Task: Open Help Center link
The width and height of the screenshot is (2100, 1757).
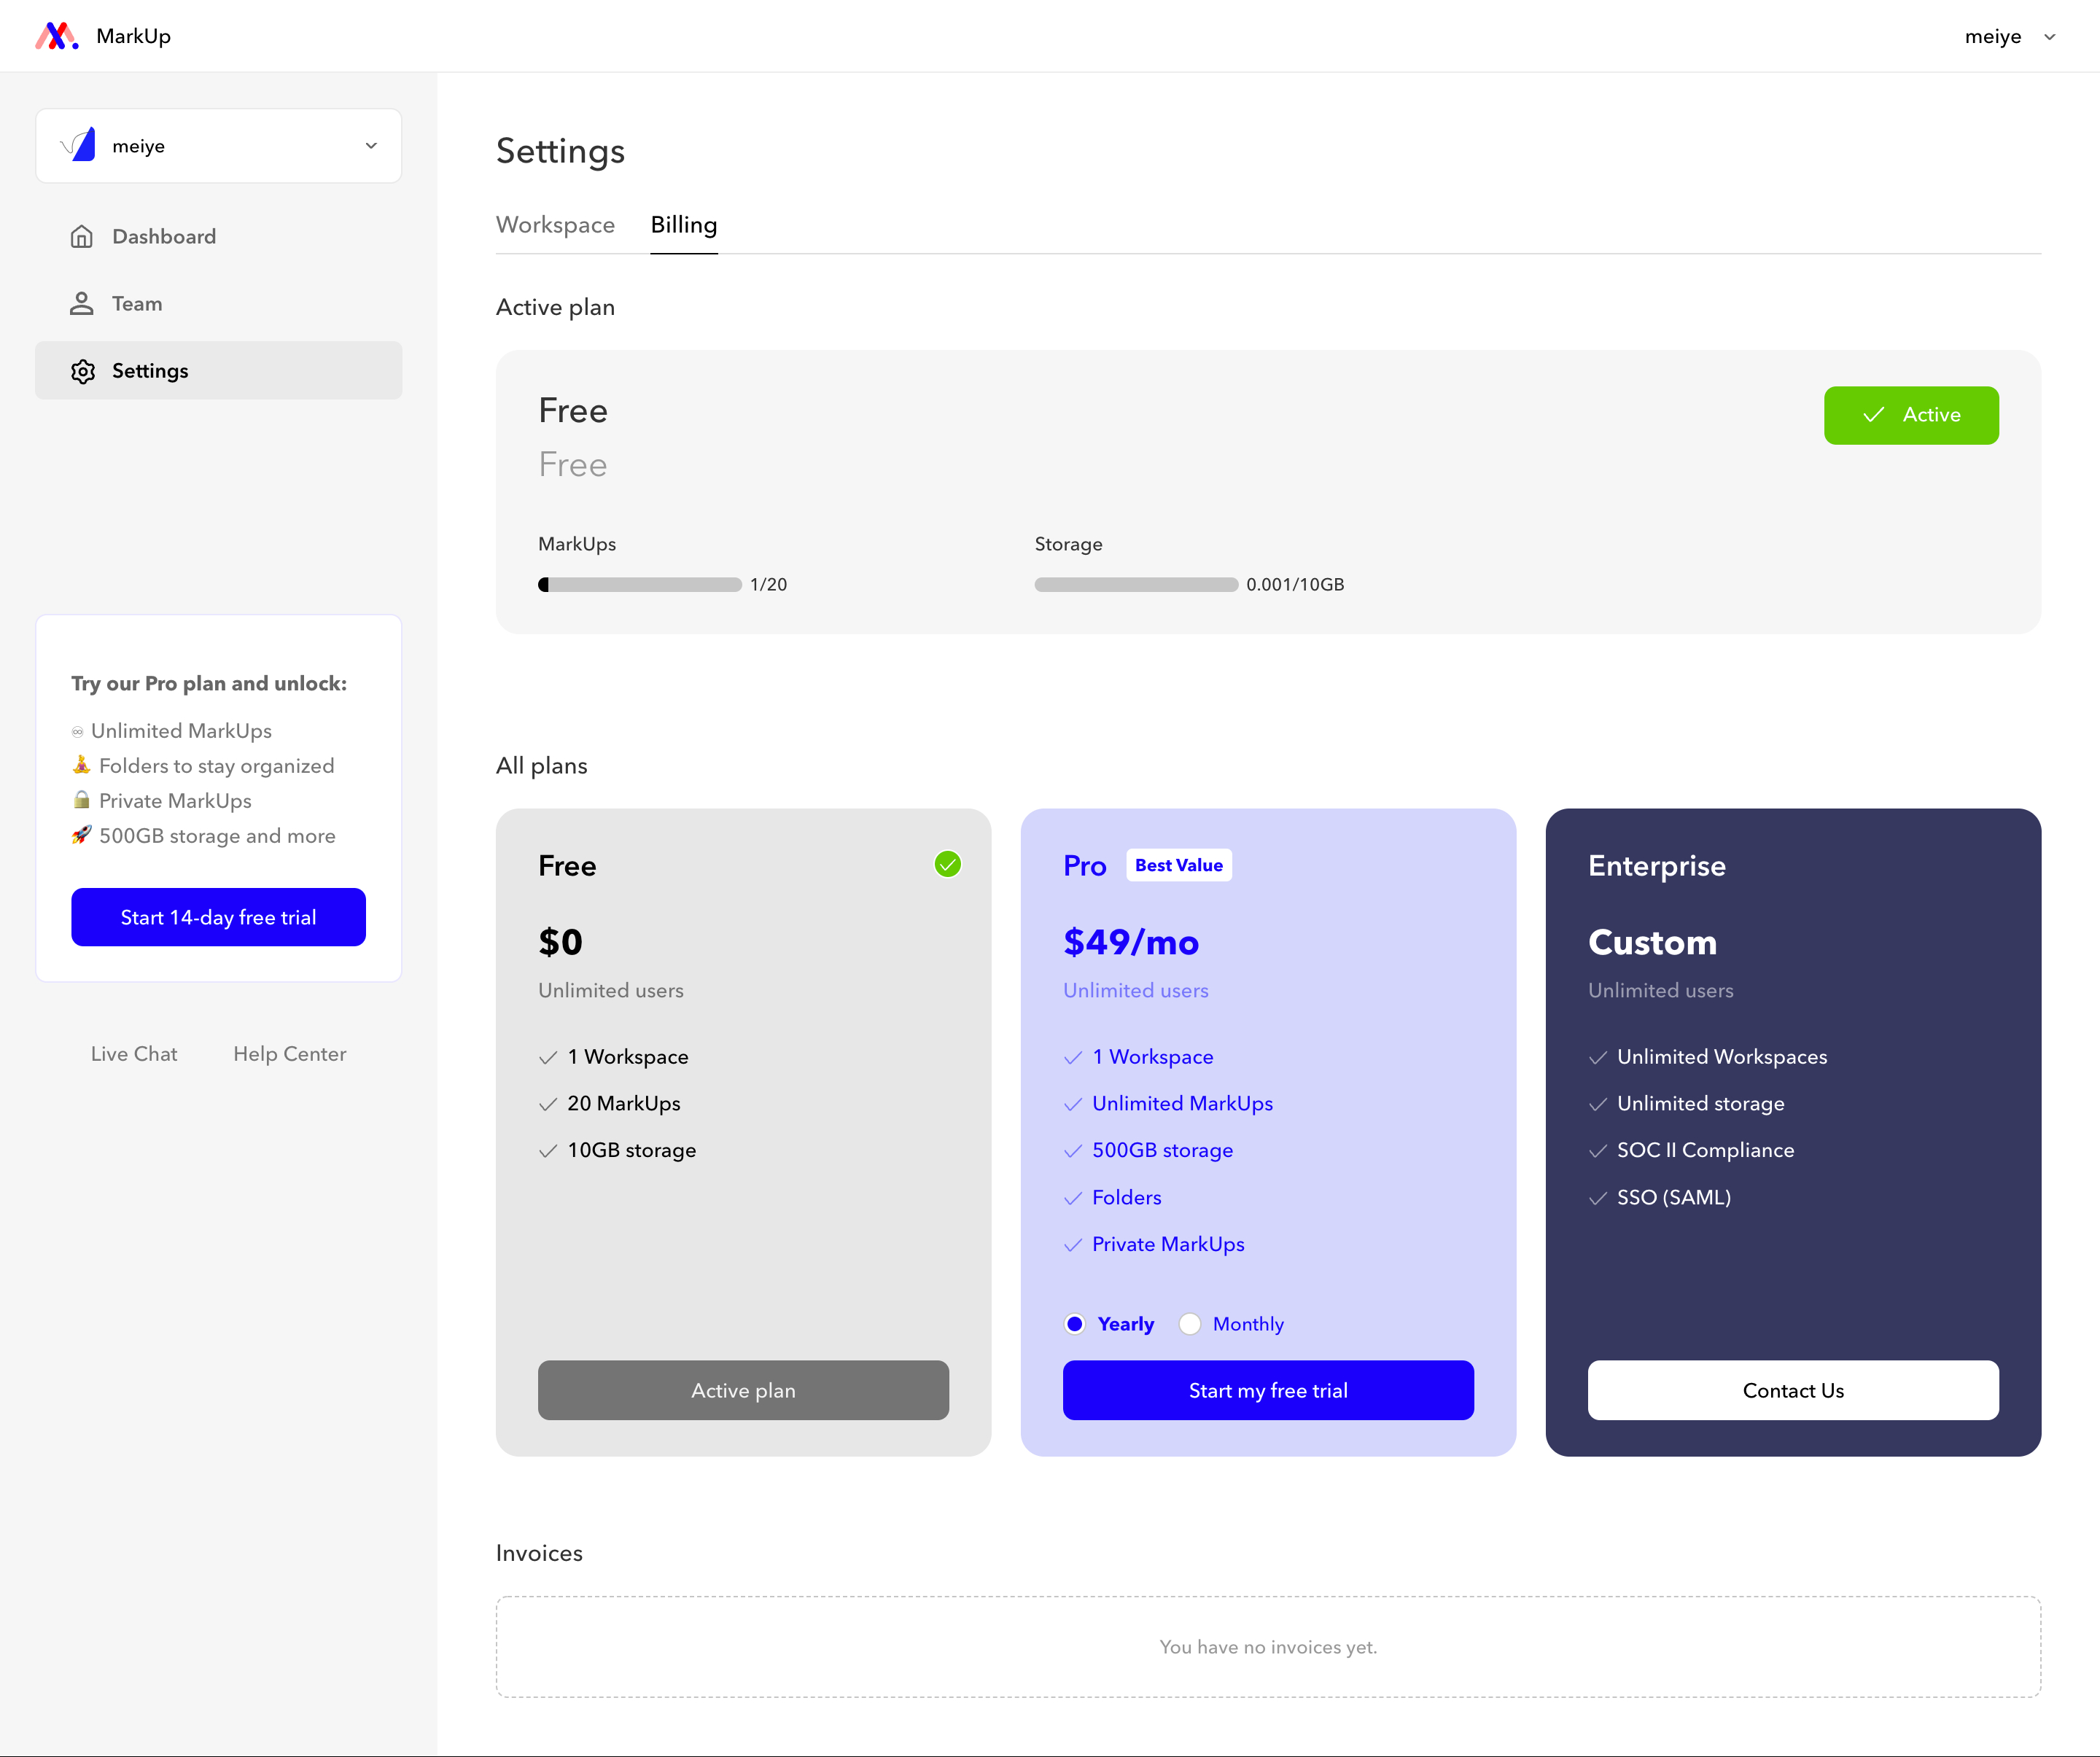Action: pos(290,1054)
